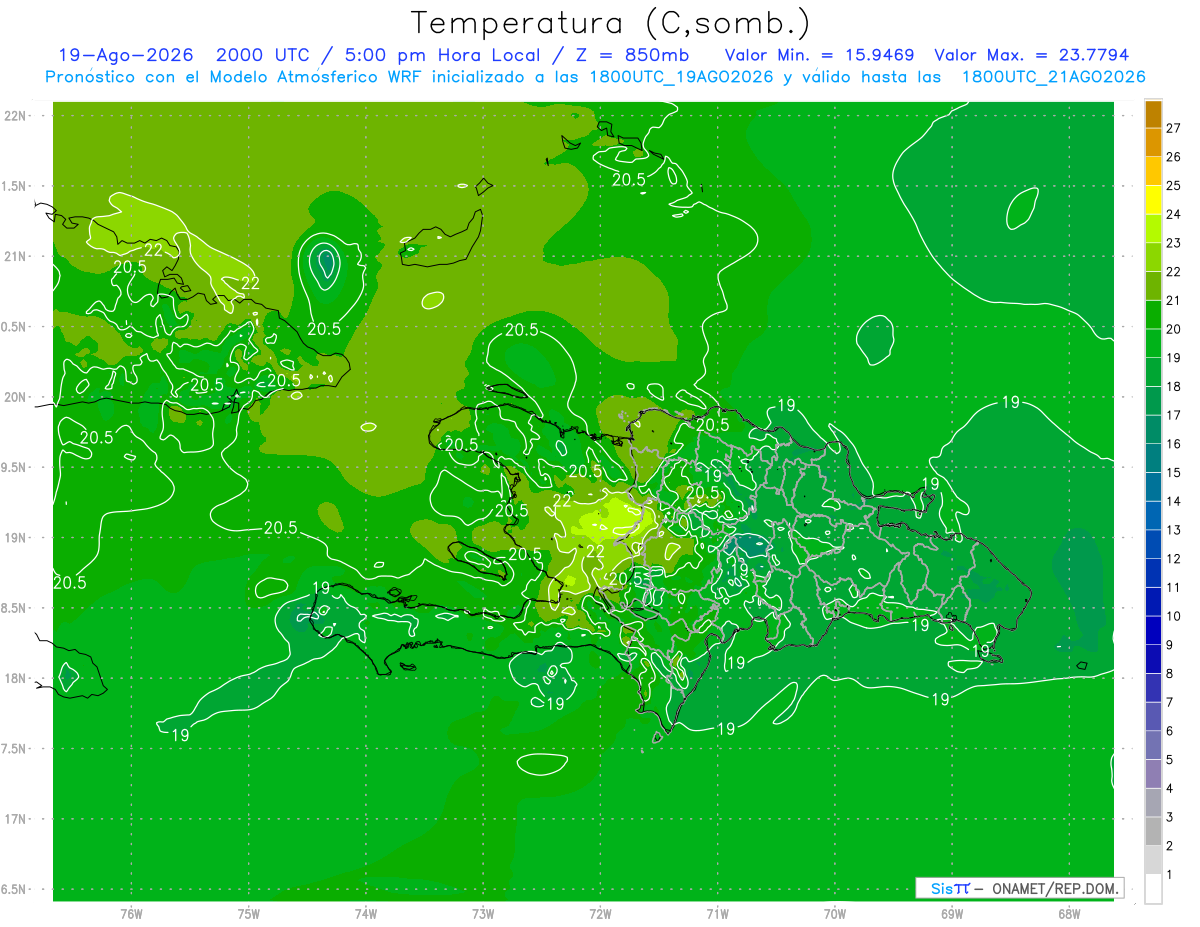Viewport: 1200px width, 927px height.
Task: Pick the light gray swatch between 1 and 2
Action: pyautogui.click(x=1153, y=860)
